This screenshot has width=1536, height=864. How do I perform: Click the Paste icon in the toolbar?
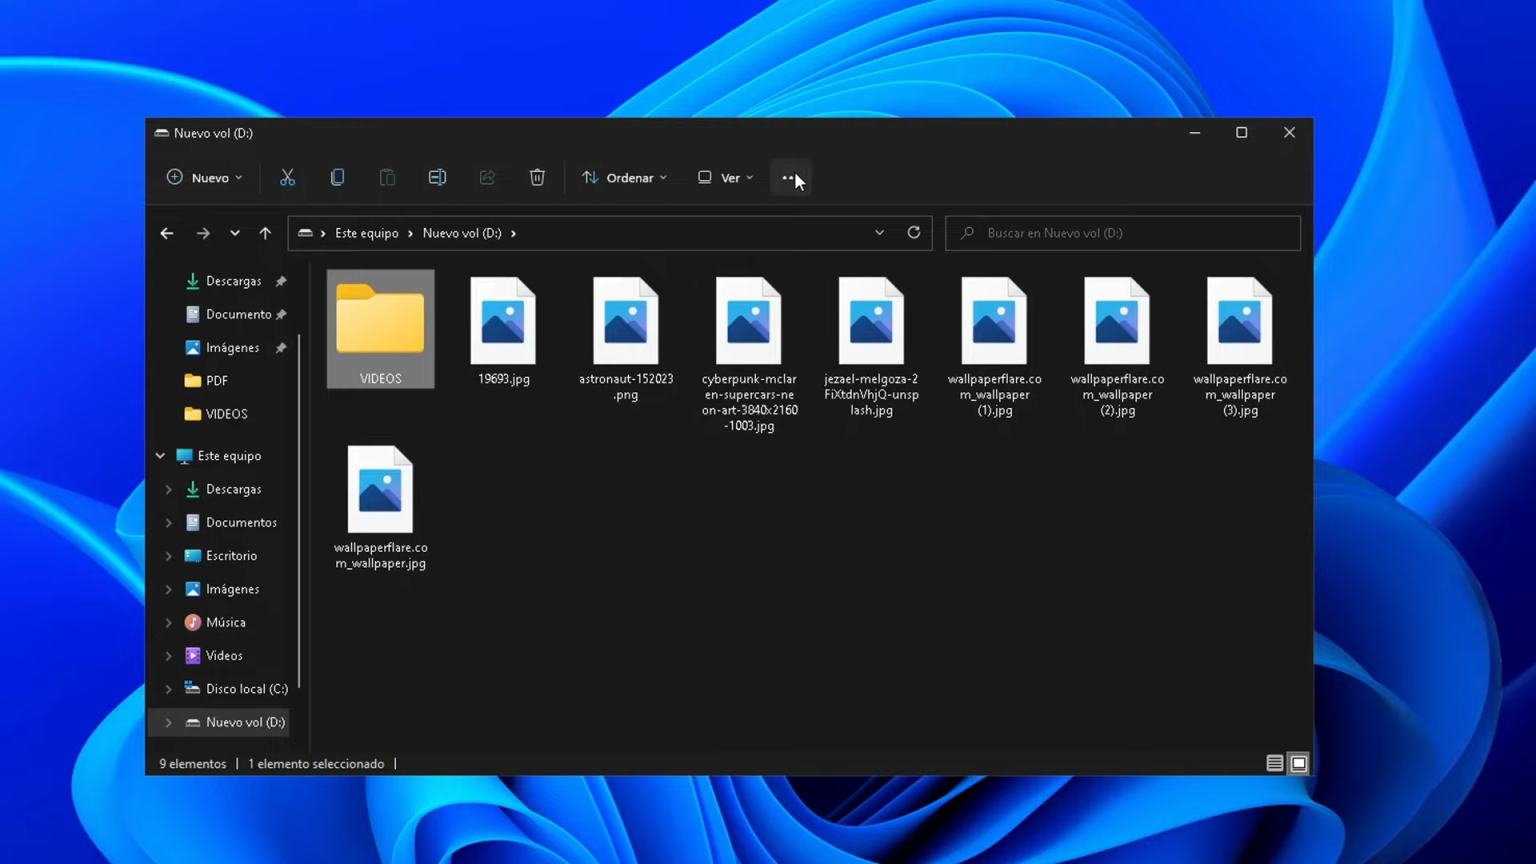(387, 177)
